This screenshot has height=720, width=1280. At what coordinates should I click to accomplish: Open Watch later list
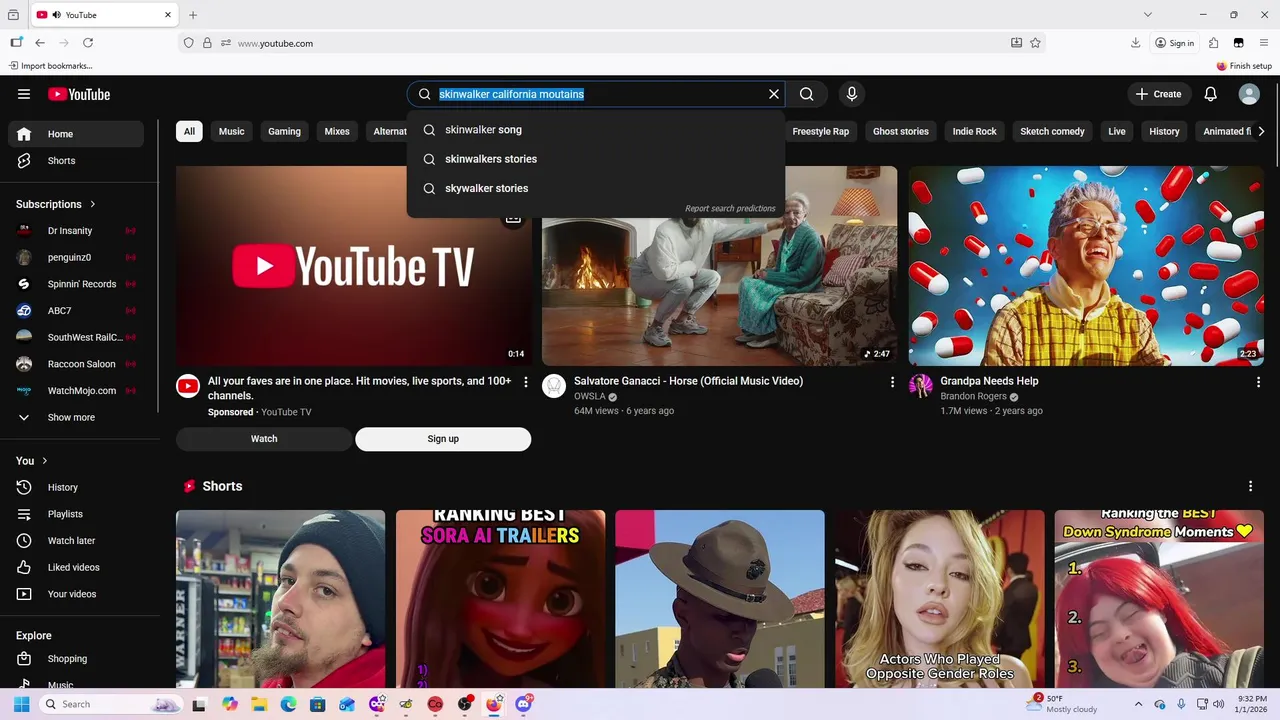click(x=76, y=541)
